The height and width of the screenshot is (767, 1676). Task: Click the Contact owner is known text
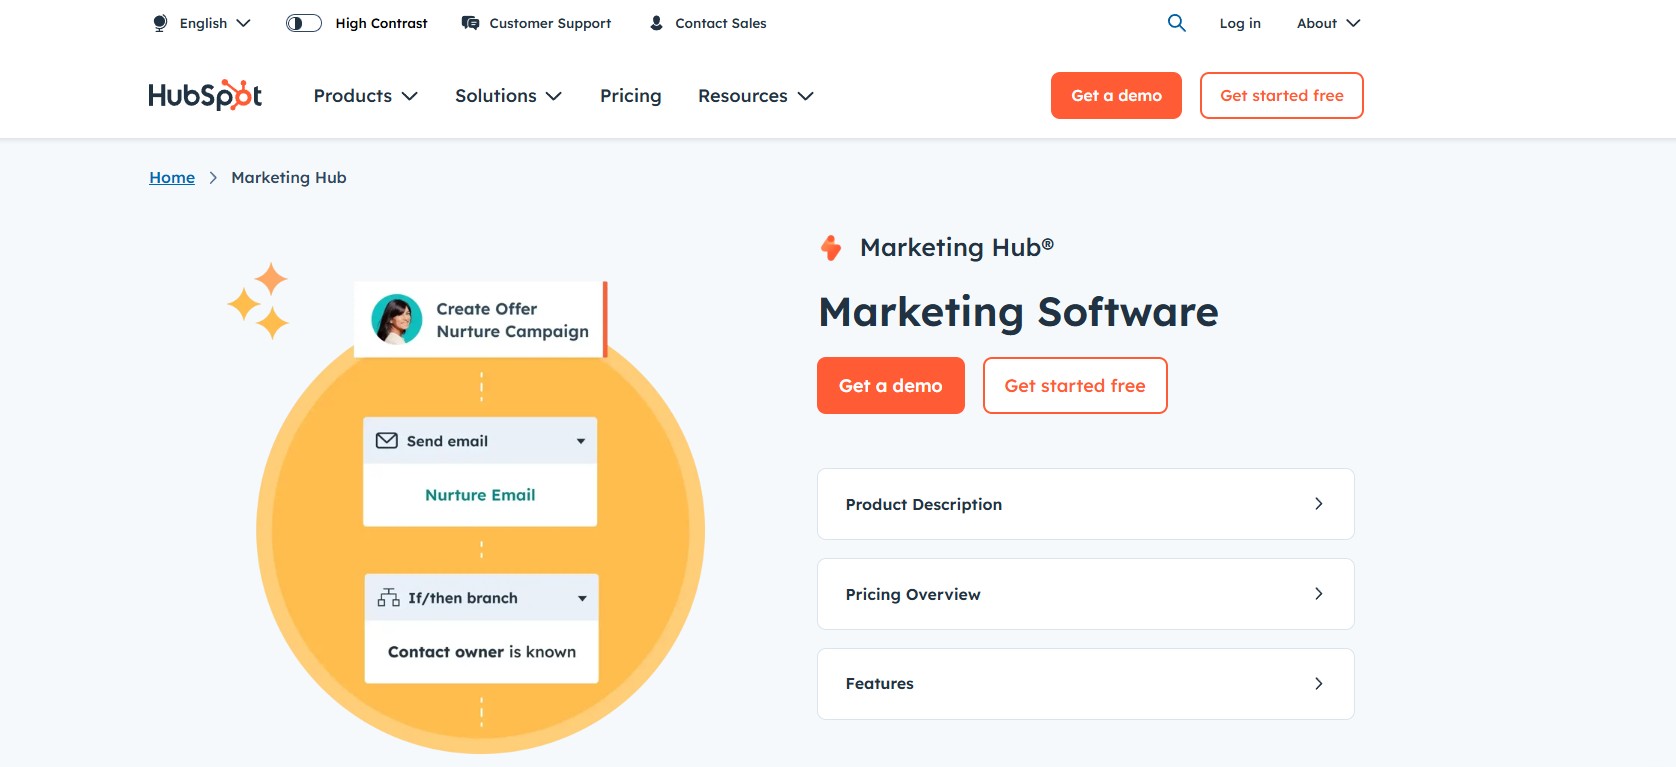pyautogui.click(x=482, y=652)
